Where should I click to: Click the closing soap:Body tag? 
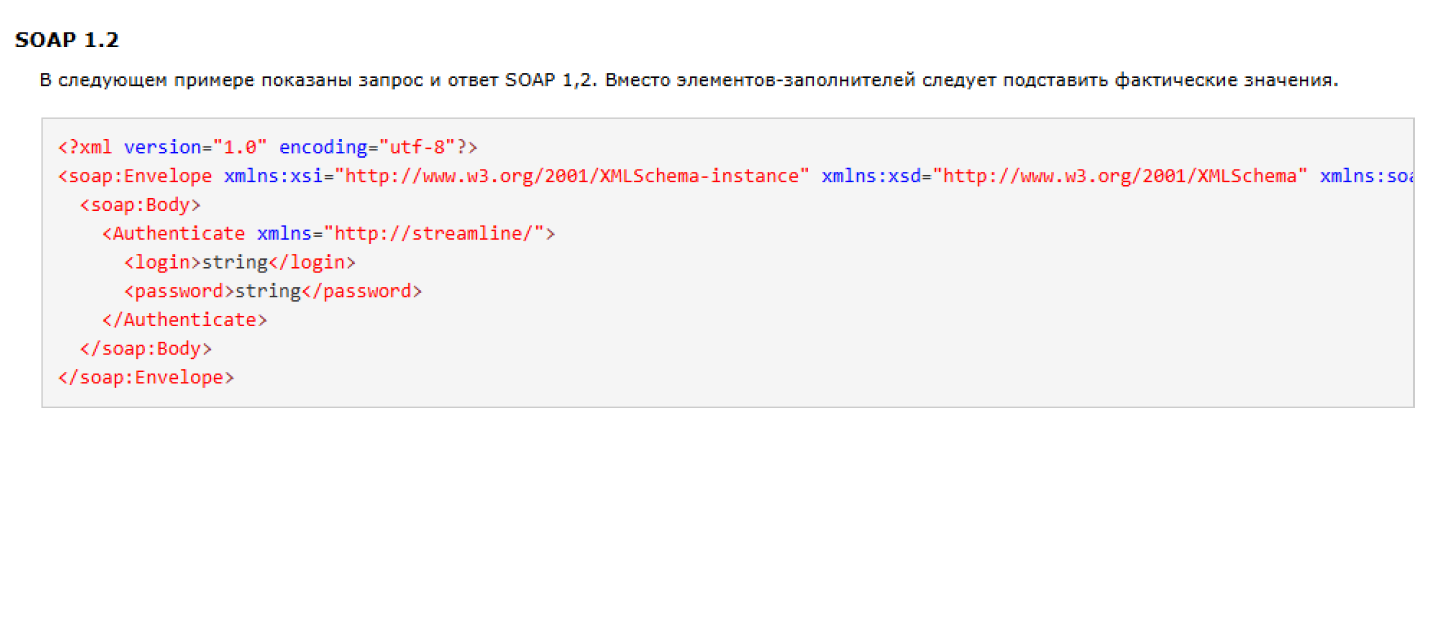pyautogui.click(x=146, y=349)
